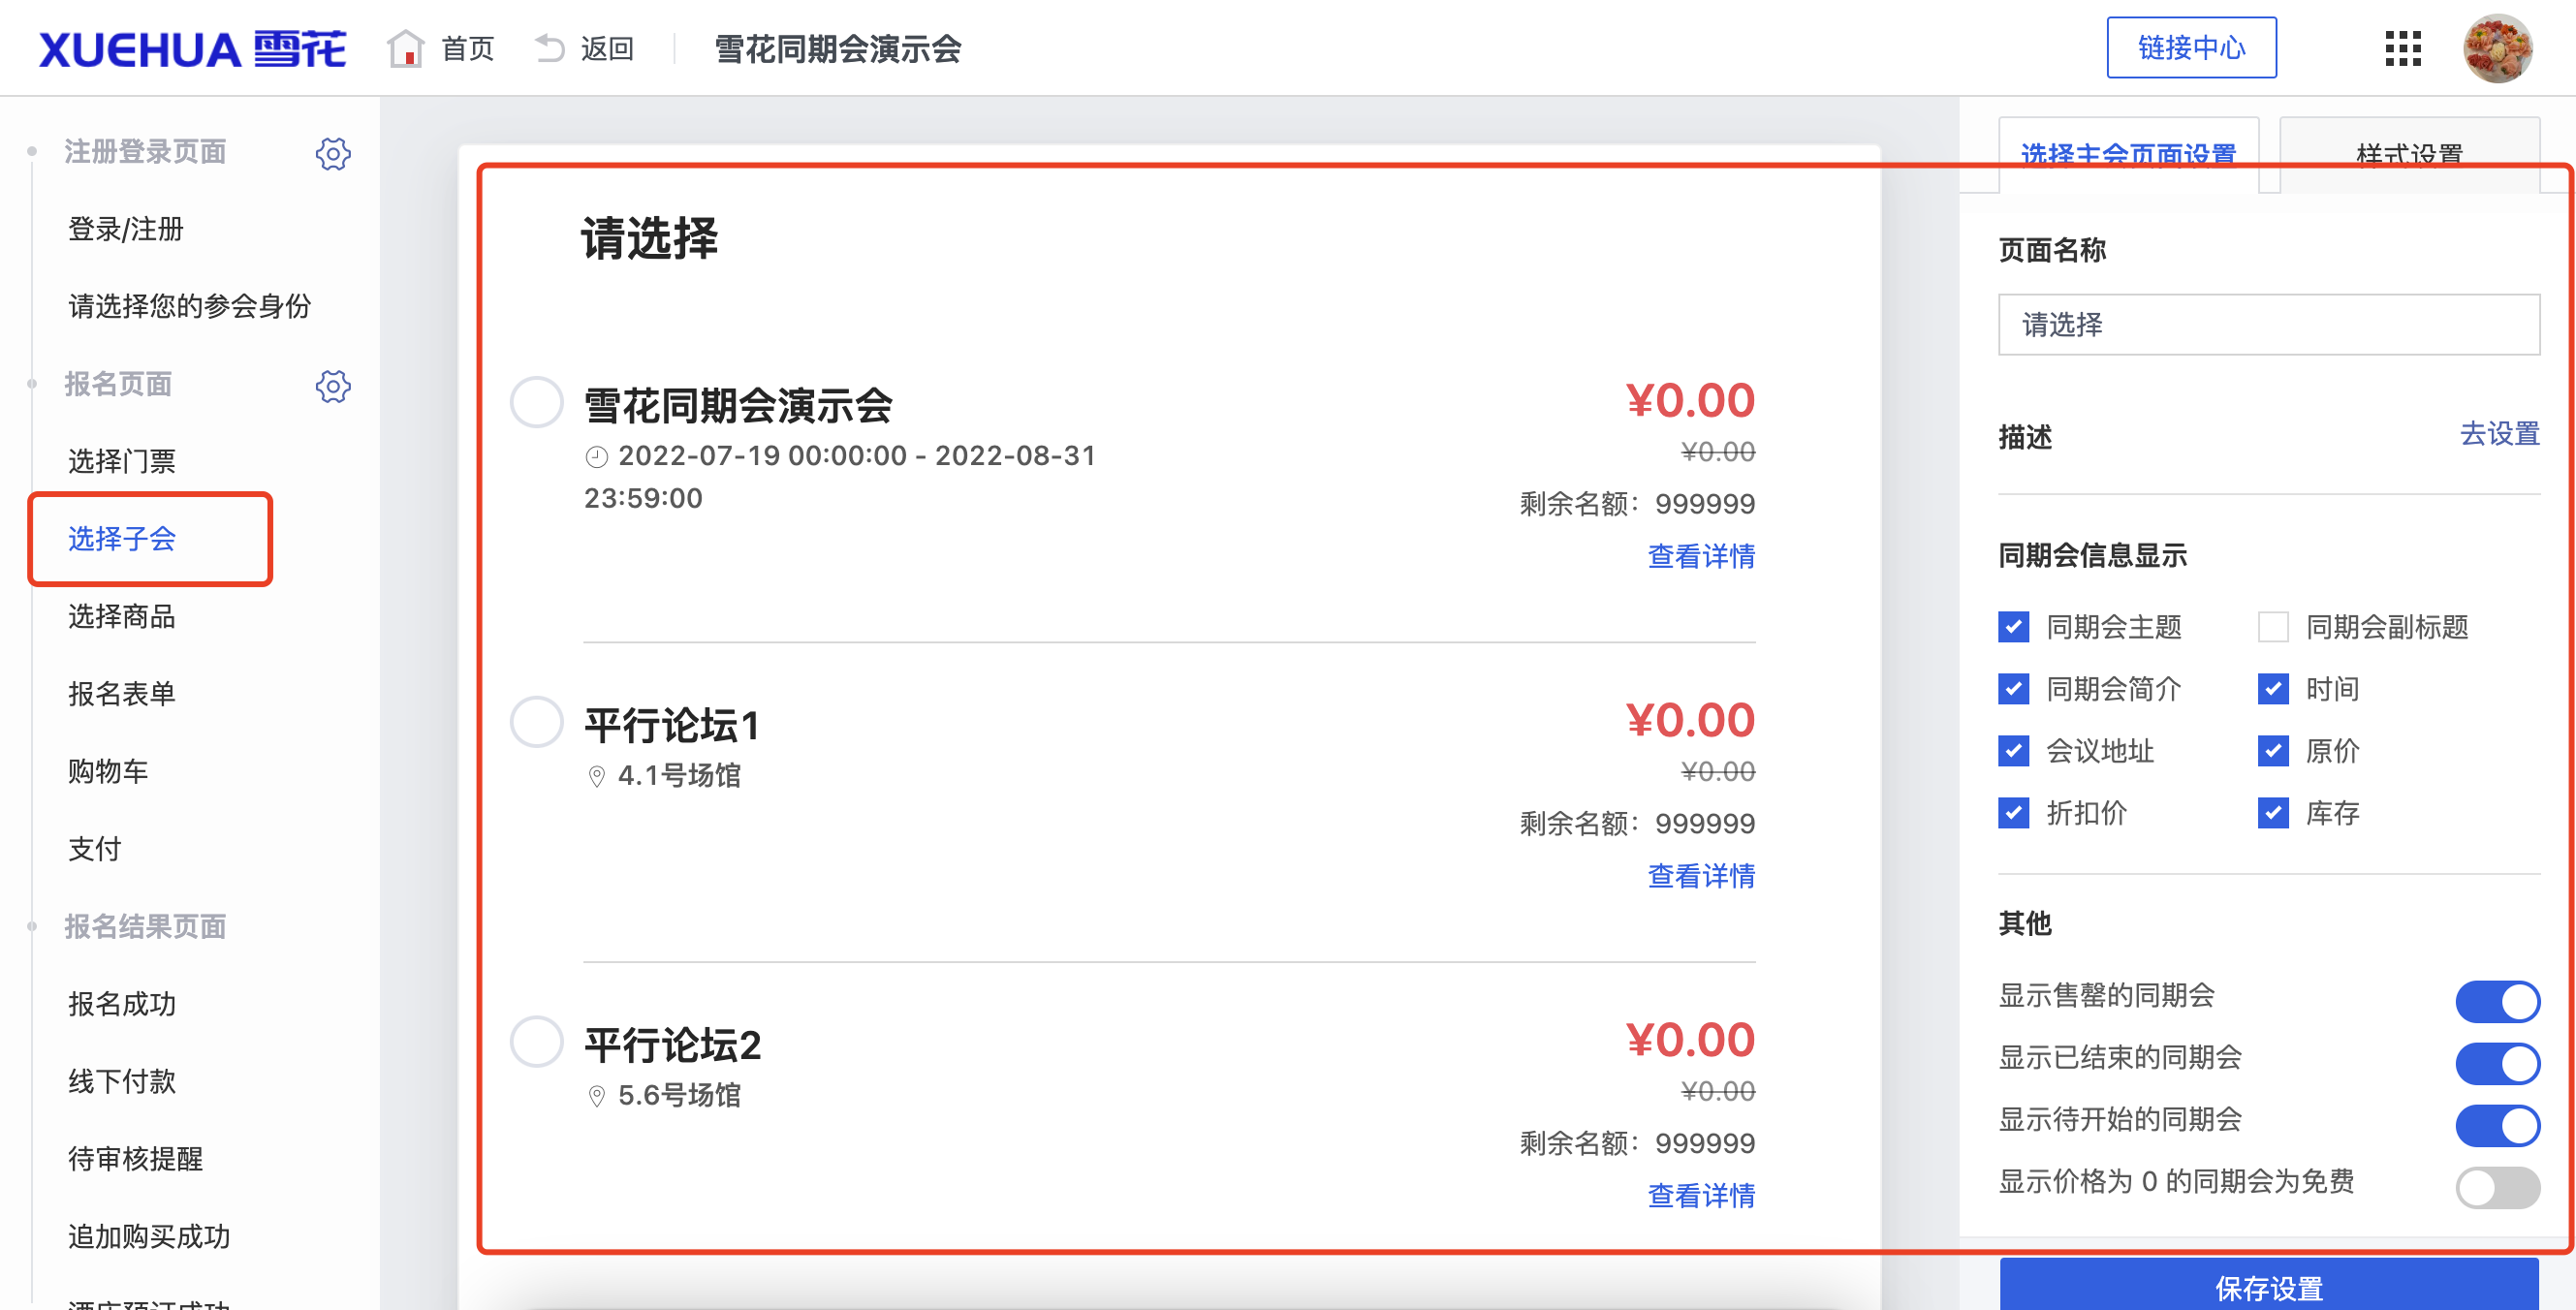Open gear settings for 报名页面
The width and height of the screenshot is (2576, 1310).
coord(333,386)
